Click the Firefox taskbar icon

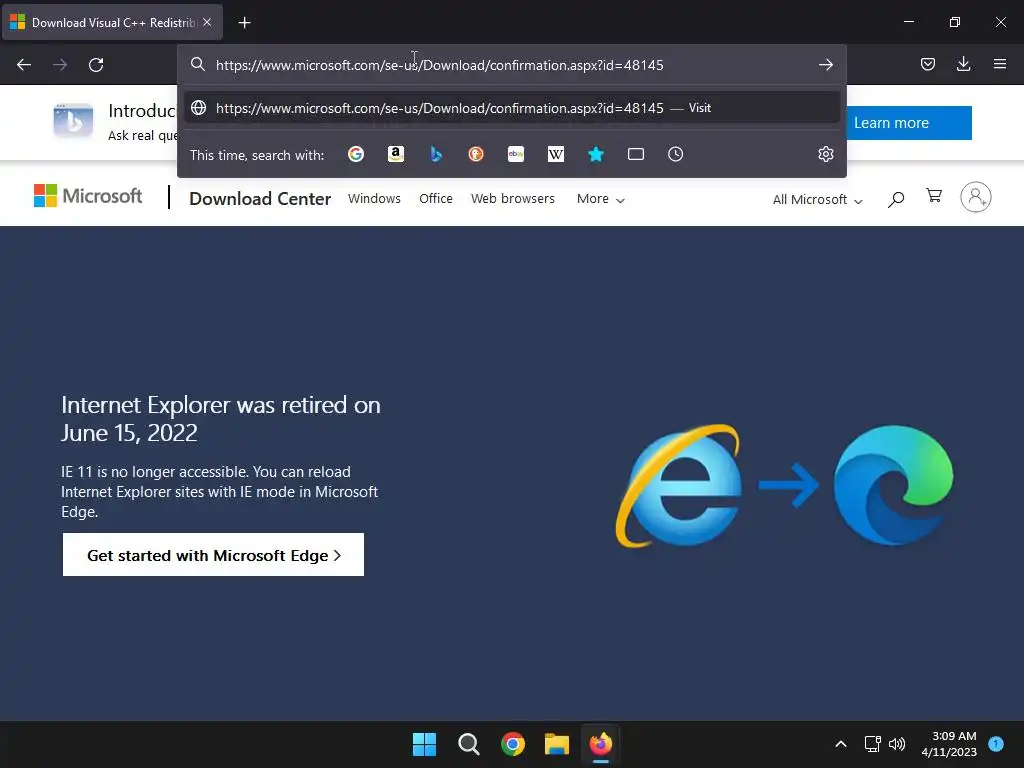601,744
